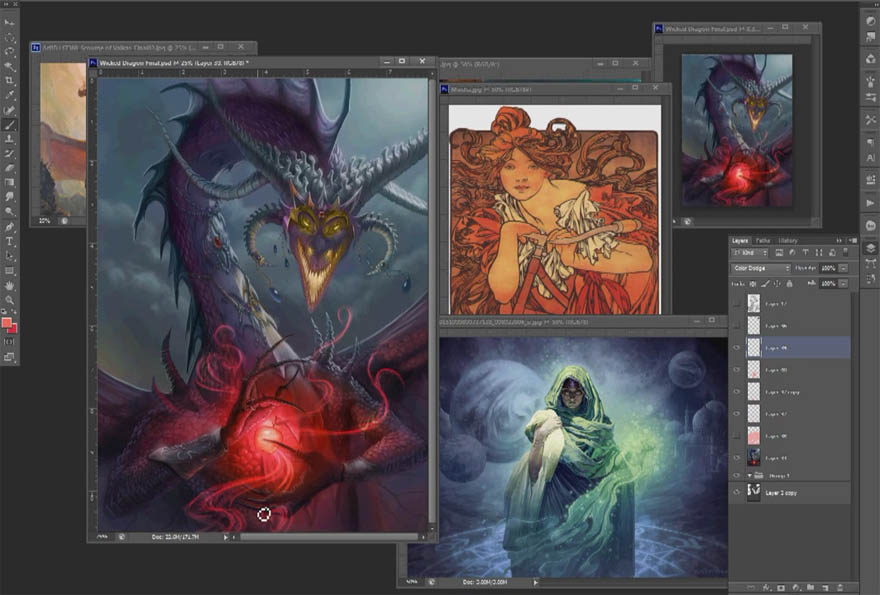Open the foreground color swatch
Viewport: 880px width, 595px height.
[6, 323]
